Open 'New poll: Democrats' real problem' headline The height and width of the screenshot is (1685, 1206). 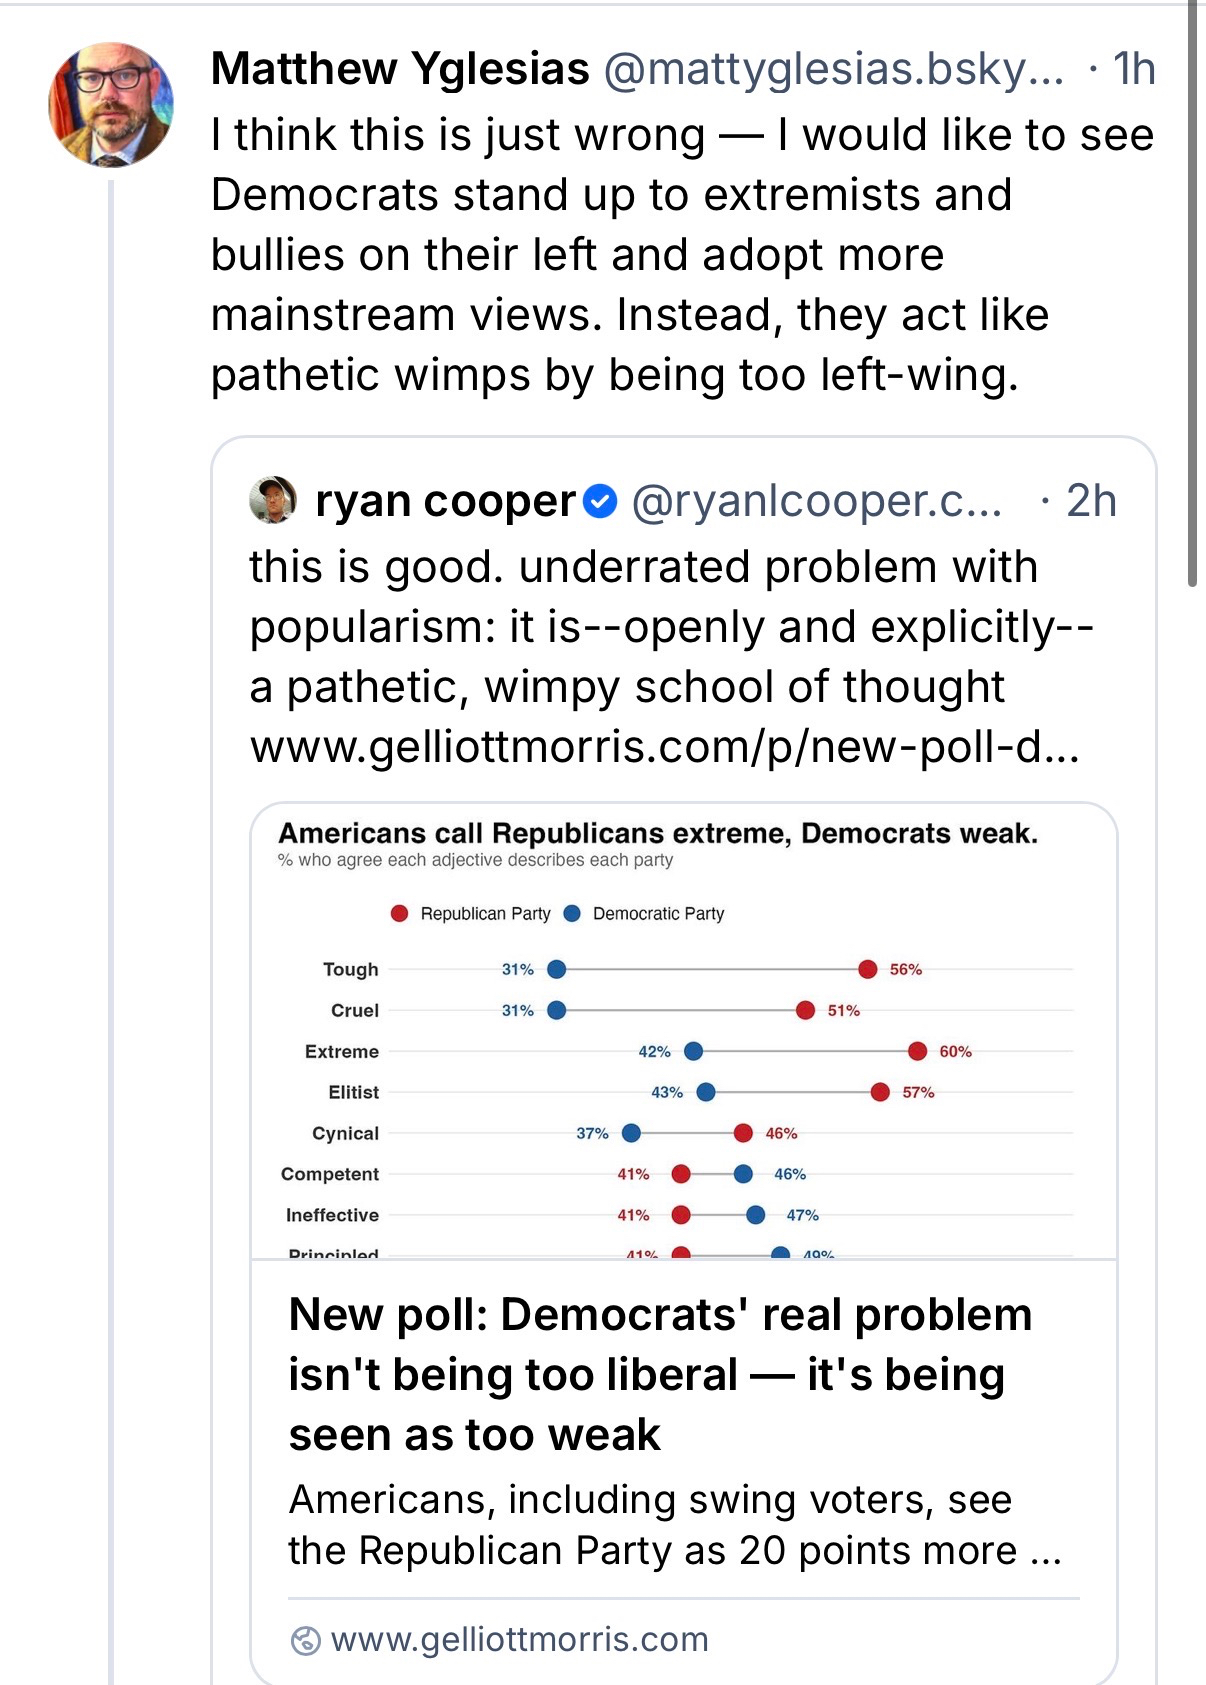tap(660, 1374)
